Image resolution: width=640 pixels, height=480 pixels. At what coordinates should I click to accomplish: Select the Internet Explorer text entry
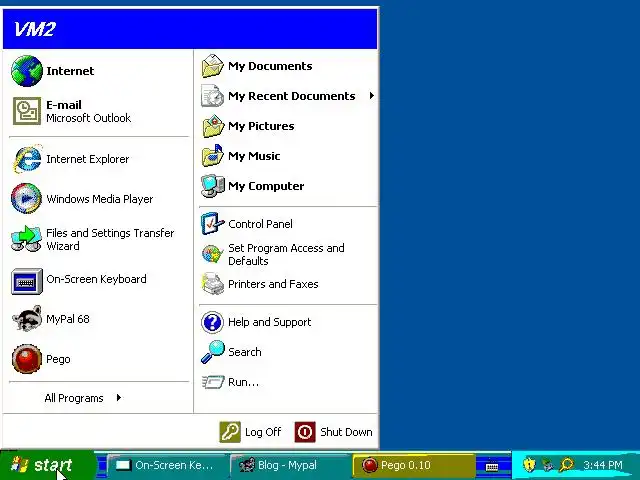(x=88, y=159)
